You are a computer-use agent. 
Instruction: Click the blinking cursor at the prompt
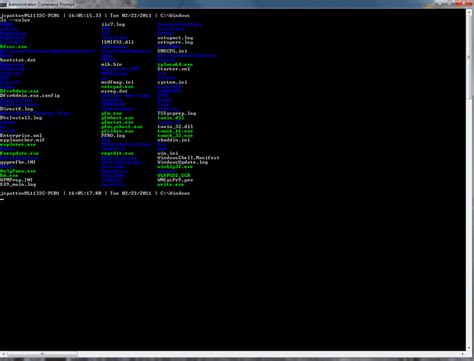point(2,199)
